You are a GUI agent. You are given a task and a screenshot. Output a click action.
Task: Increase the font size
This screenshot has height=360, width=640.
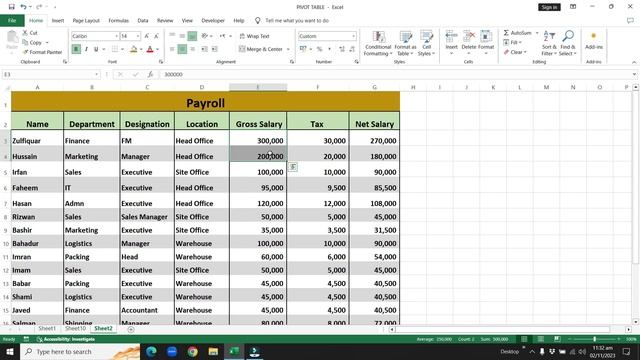tap(147, 36)
